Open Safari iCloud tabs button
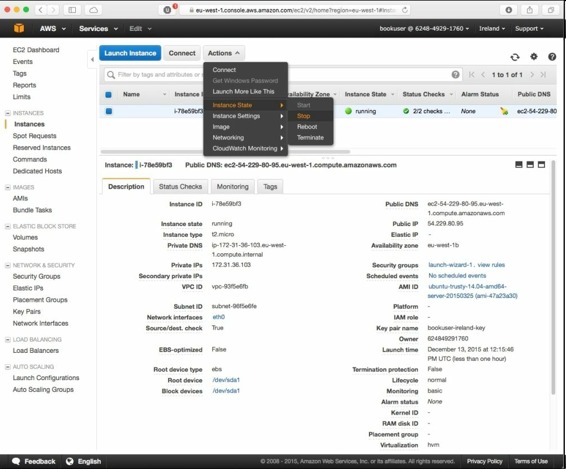 tap(93, 10)
